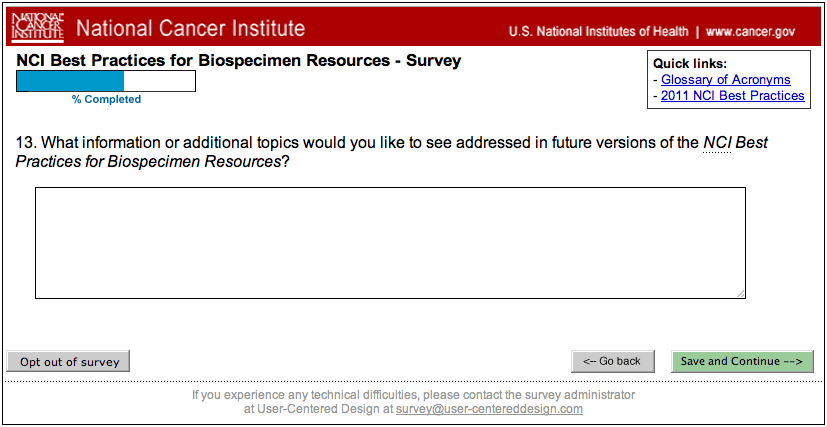The width and height of the screenshot is (827, 427).
Task: Click the empty white part of progress bar
Action: tap(159, 81)
